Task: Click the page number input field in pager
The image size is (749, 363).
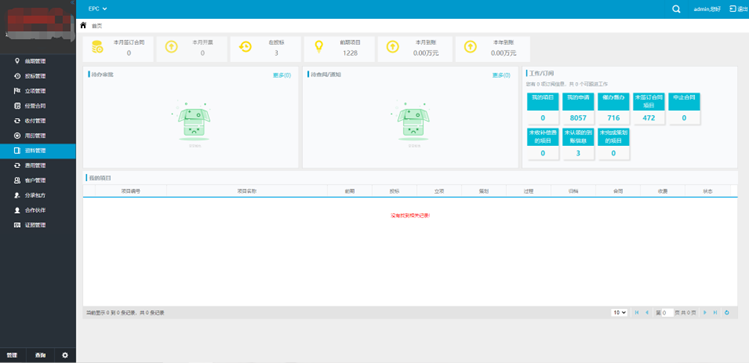Action: tap(667, 313)
